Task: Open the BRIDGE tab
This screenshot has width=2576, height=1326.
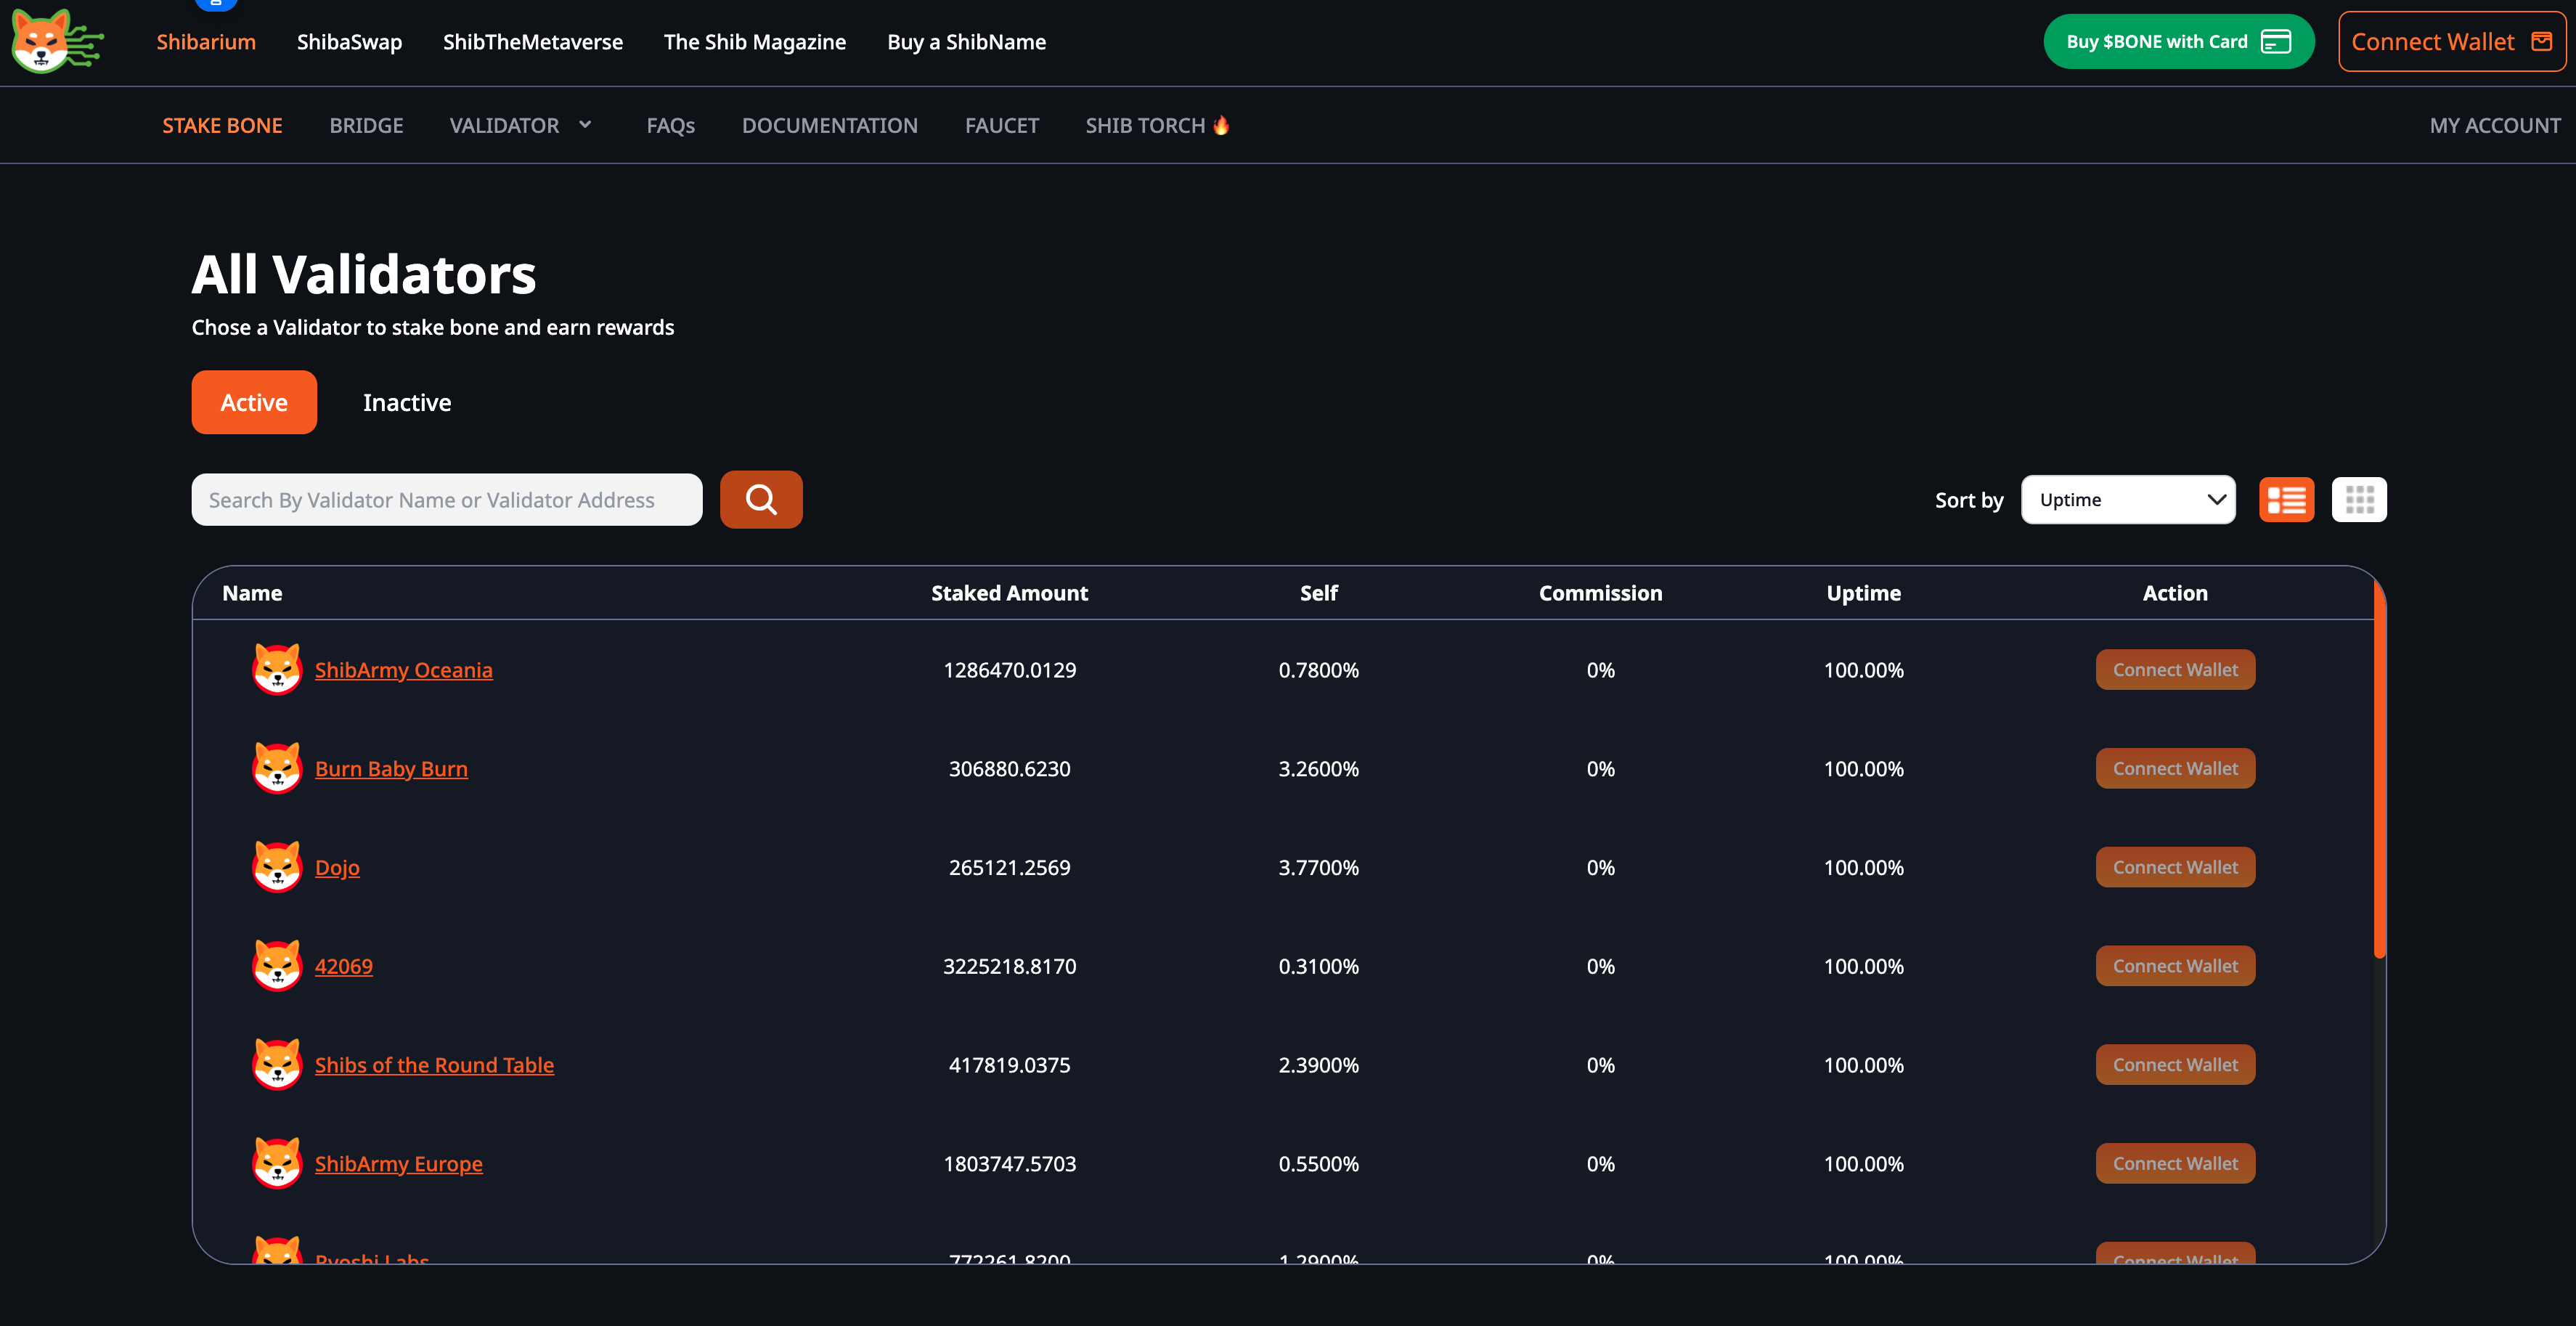Action: [366, 125]
